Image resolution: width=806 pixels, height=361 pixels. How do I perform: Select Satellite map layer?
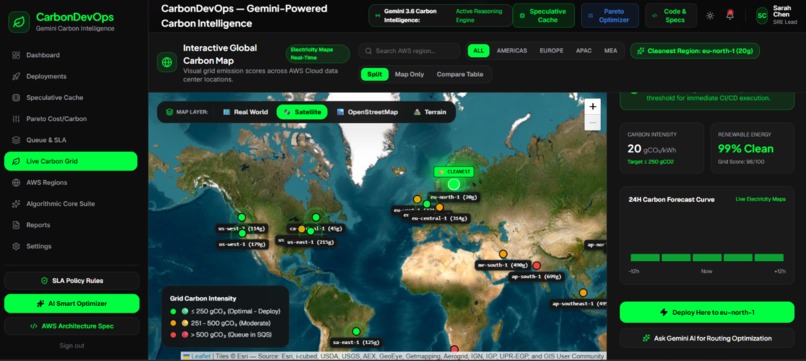point(302,112)
